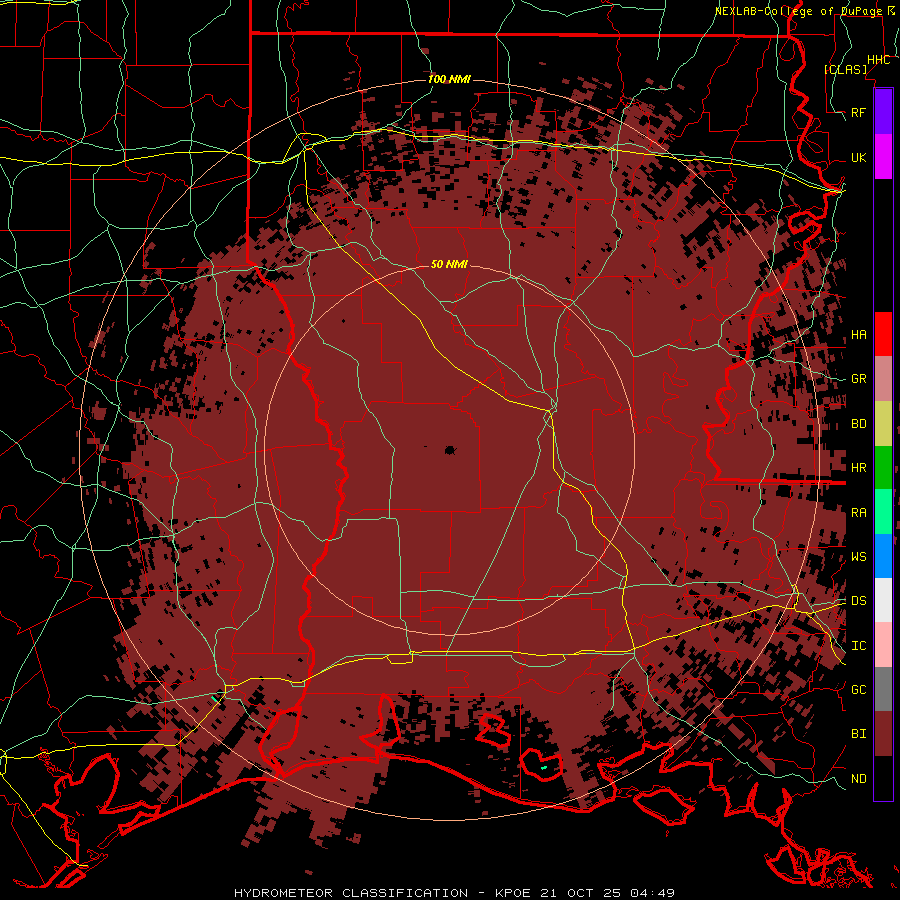Pick the blue WS legend swatch
The width and height of the screenshot is (900, 900).
pos(883,556)
